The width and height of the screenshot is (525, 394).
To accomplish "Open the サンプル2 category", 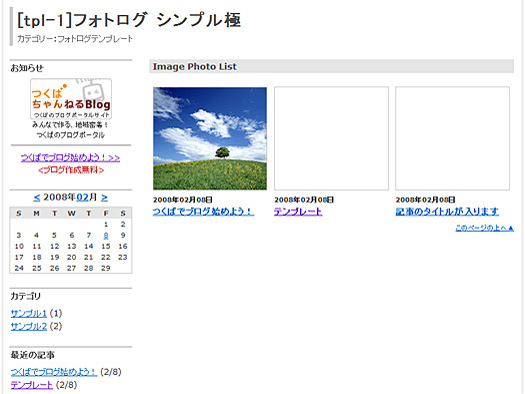I will (x=29, y=326).
